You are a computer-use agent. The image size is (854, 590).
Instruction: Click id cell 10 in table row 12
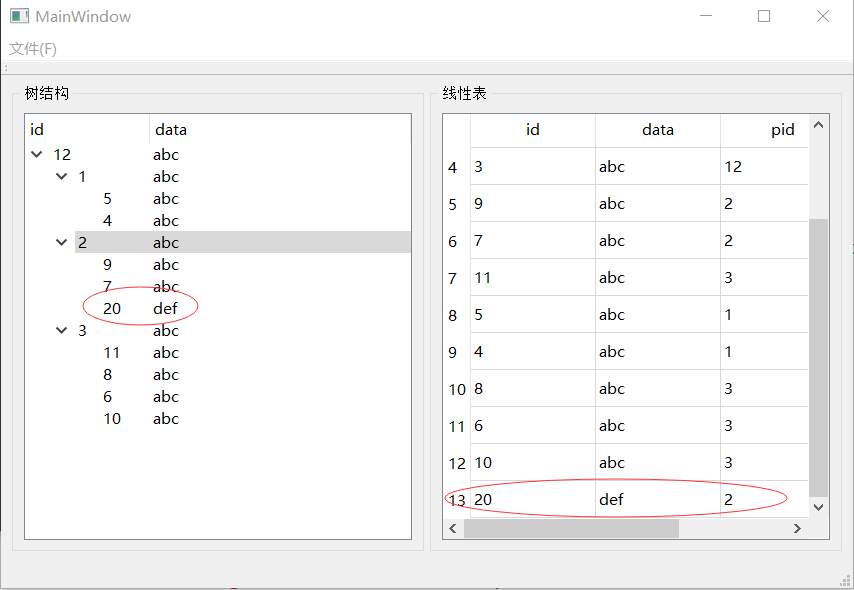533,463
